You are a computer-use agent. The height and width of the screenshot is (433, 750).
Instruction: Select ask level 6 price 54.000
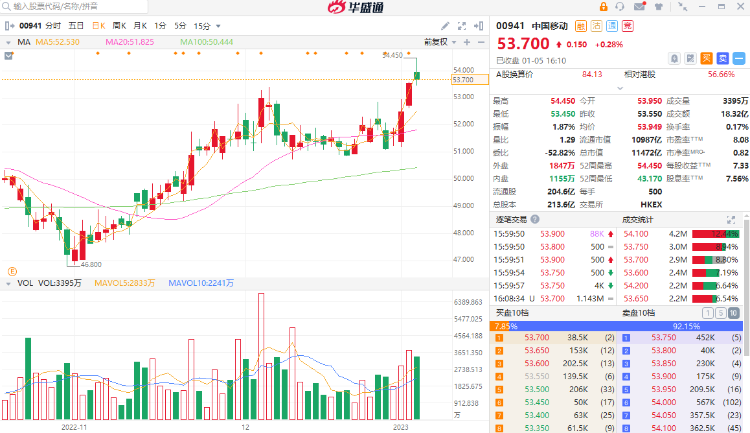coord(663,402)
